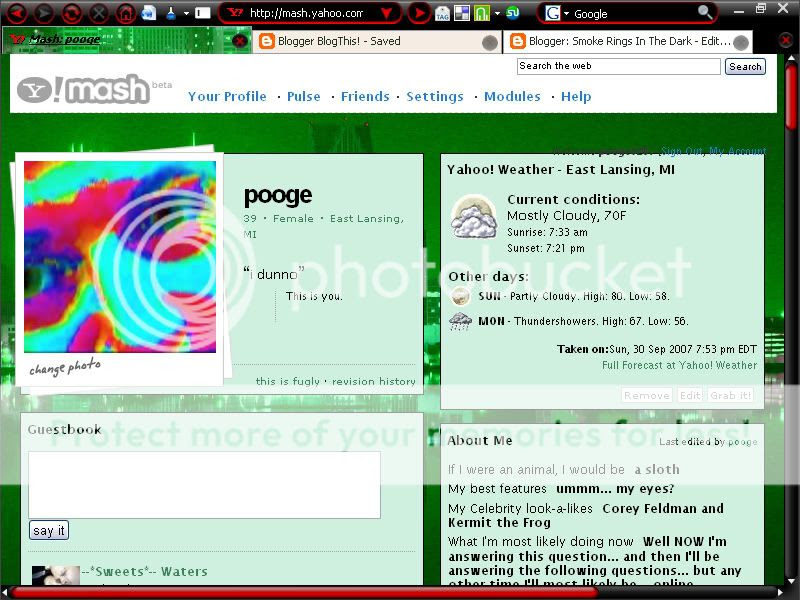The height and width of the screenshot is (600, 800).
Task: Click the Sweets Waters avatar thumbnail
Action: [x=56, y=575]
